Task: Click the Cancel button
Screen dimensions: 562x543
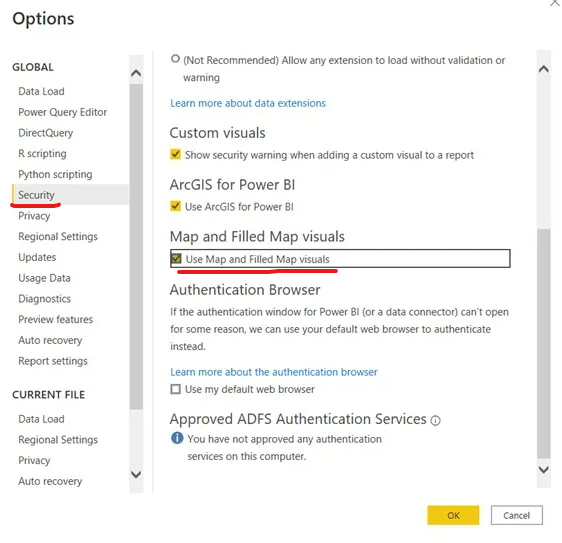Action: pyautogui.click(x=516, y=515)
